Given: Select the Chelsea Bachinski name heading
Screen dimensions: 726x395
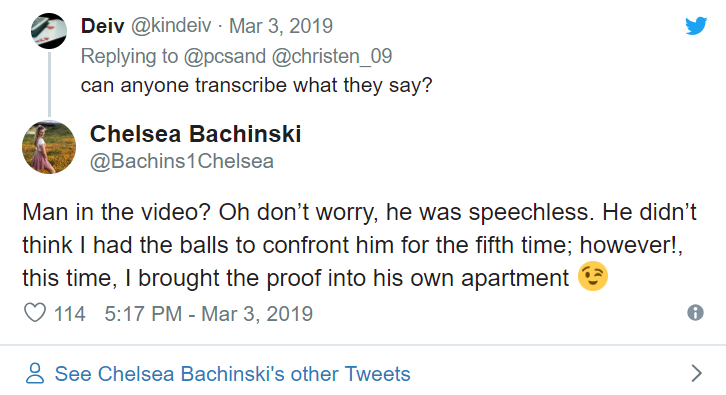Looking at the screenshot, I should 195,134.
